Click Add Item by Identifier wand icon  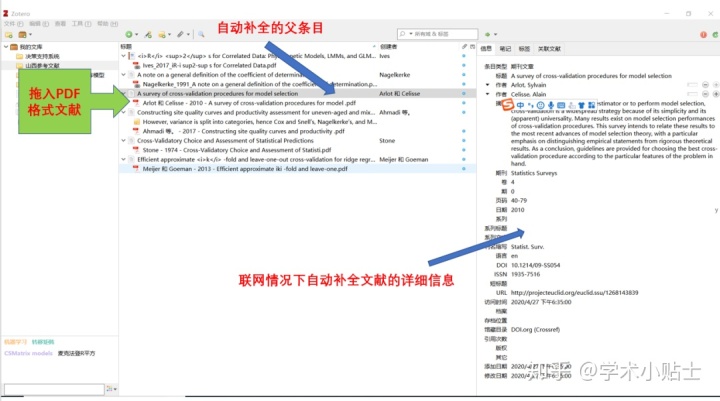pyautogui.click(x=148, y=34)
